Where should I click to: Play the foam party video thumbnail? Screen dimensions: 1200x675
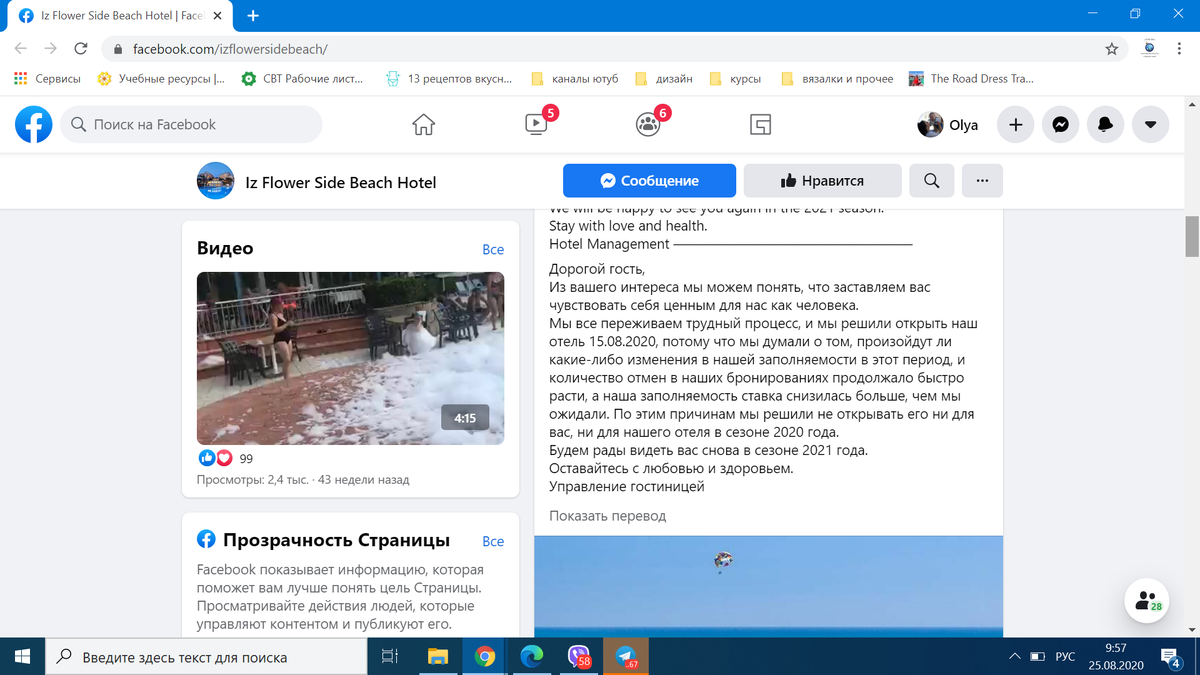click(x=350, y=358)
